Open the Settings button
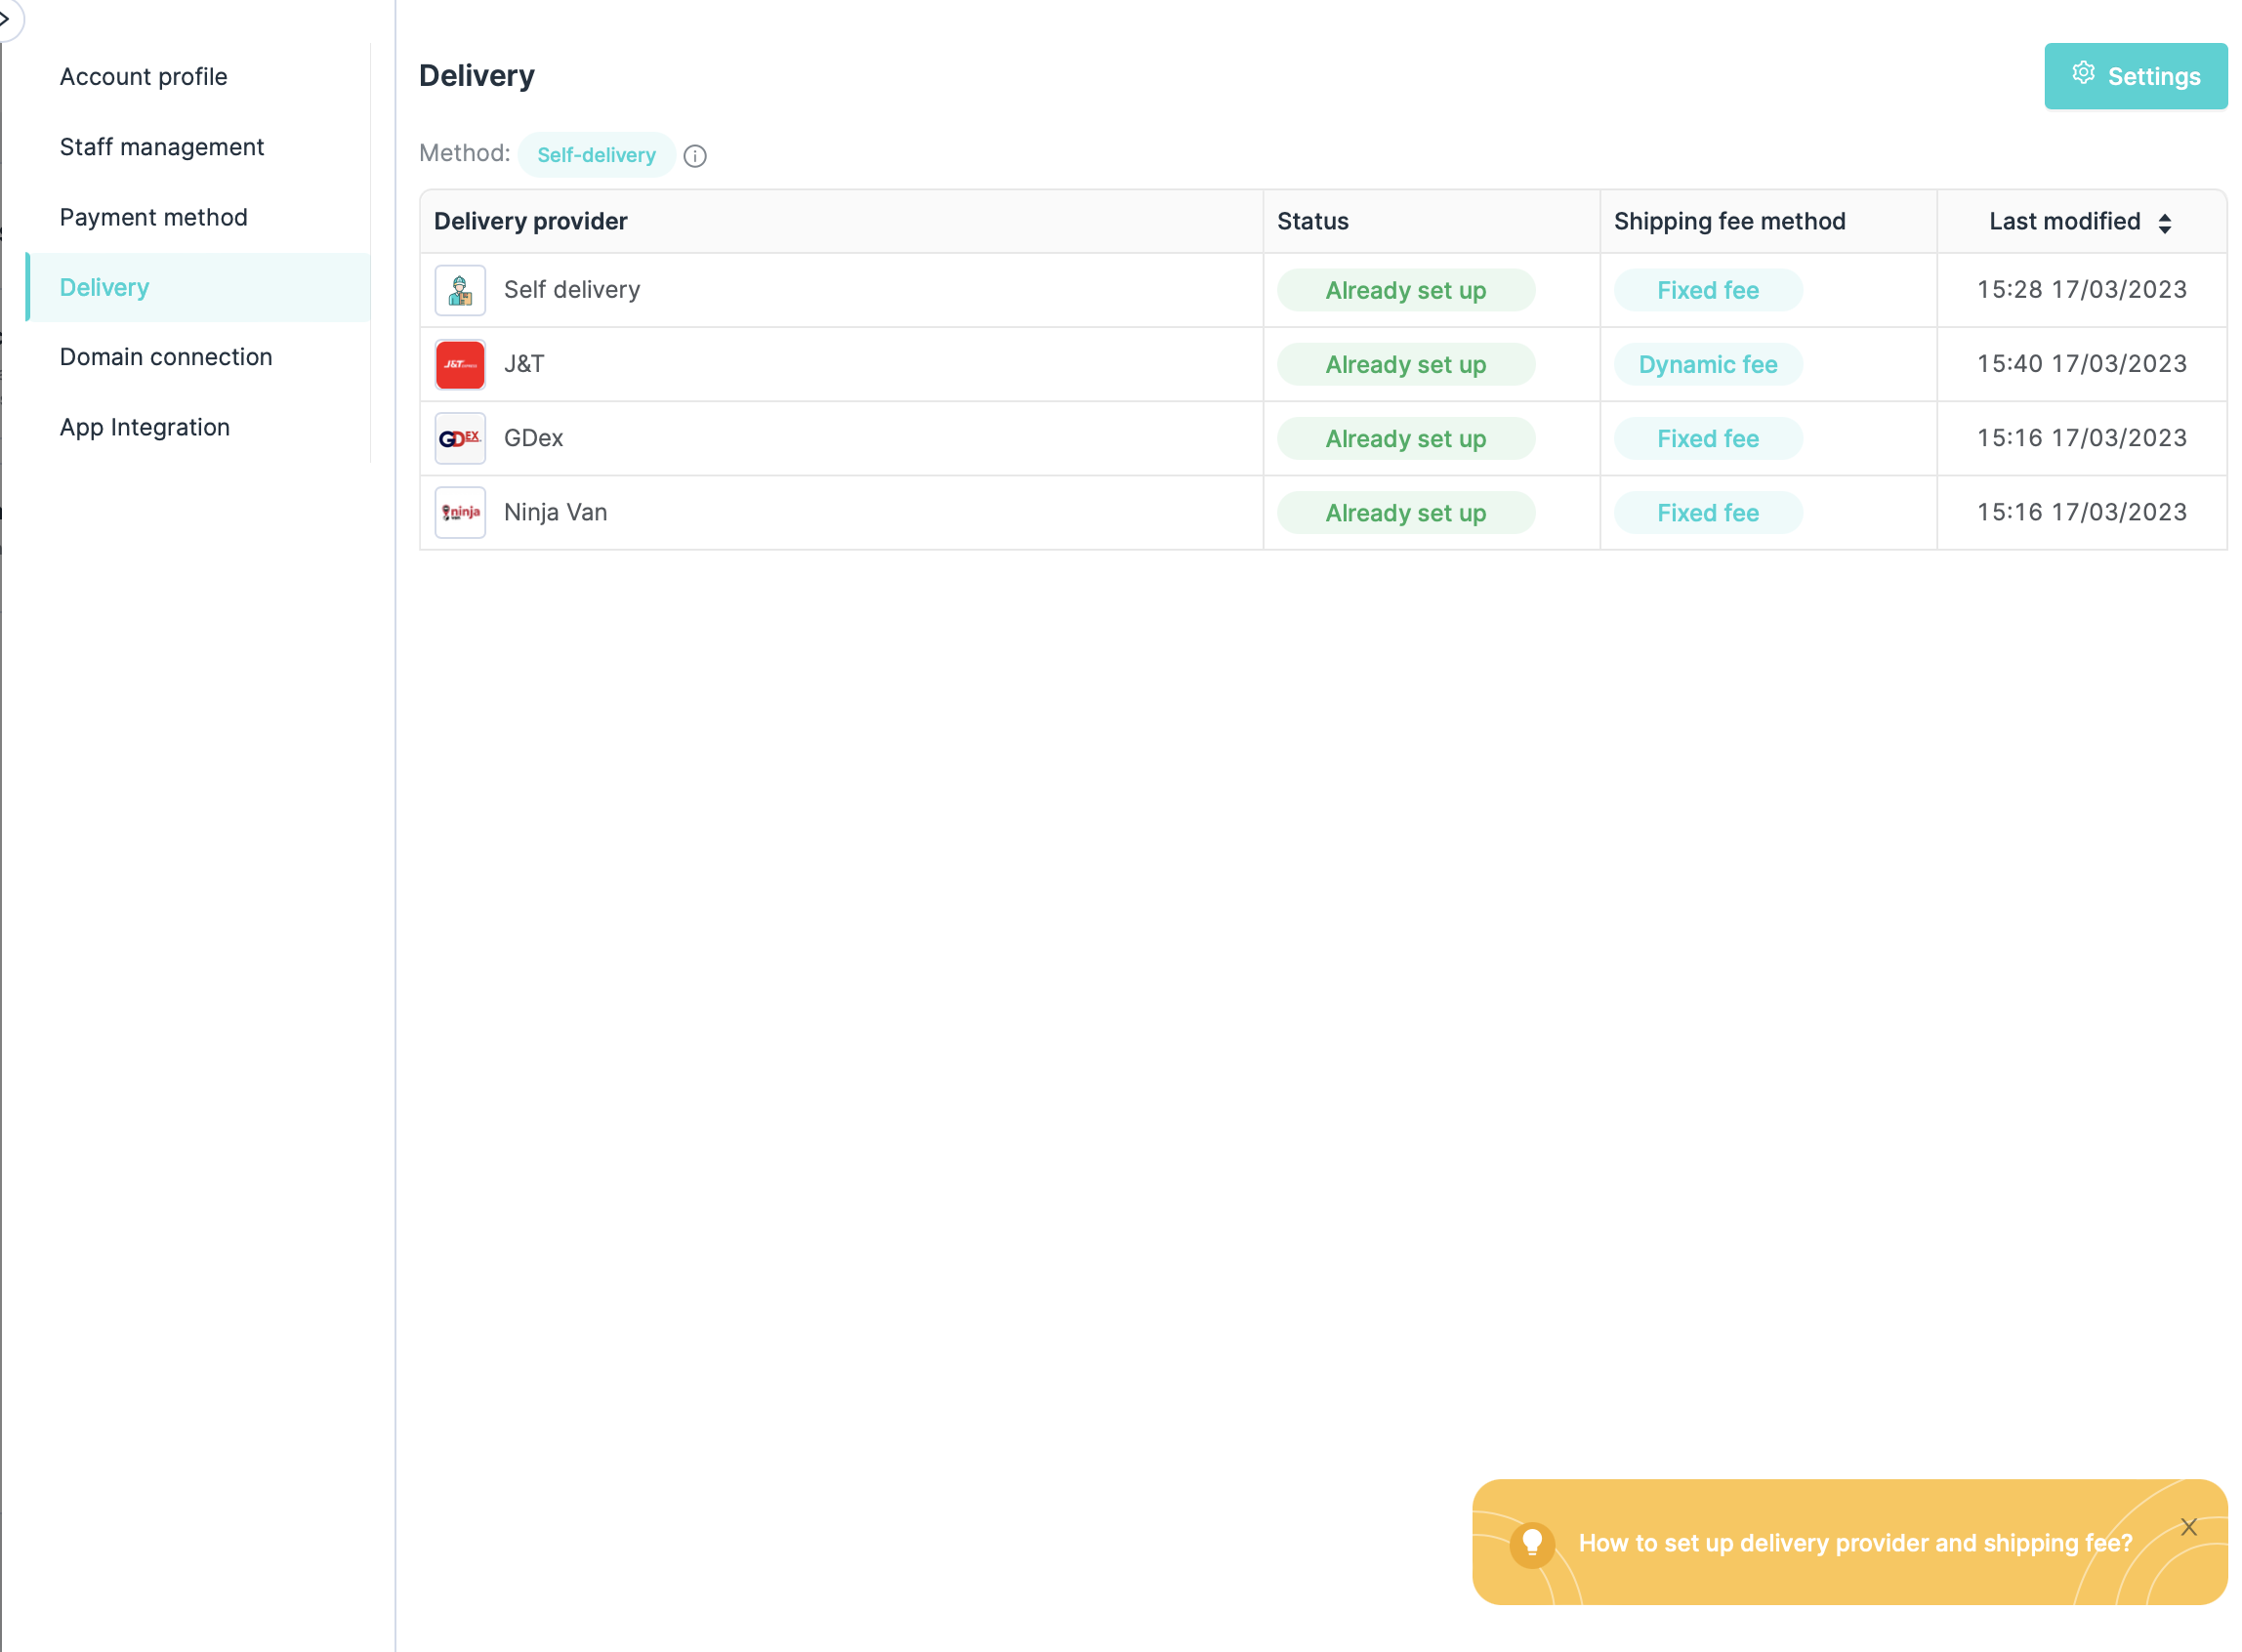The height and width of the screenshot is (1652, 2242). pyautogui.click(x=2135, y=76)
